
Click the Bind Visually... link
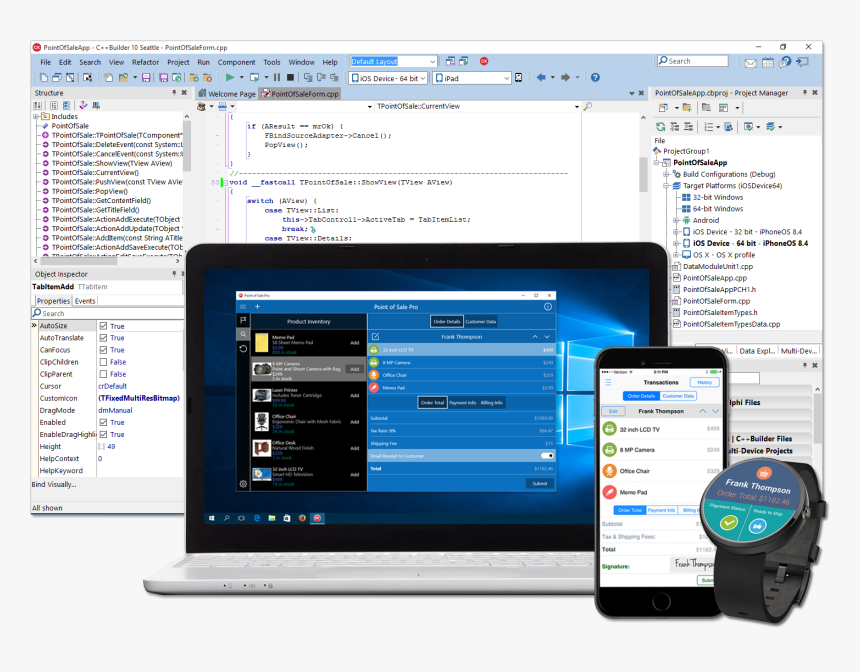click(x=54, y=484)
